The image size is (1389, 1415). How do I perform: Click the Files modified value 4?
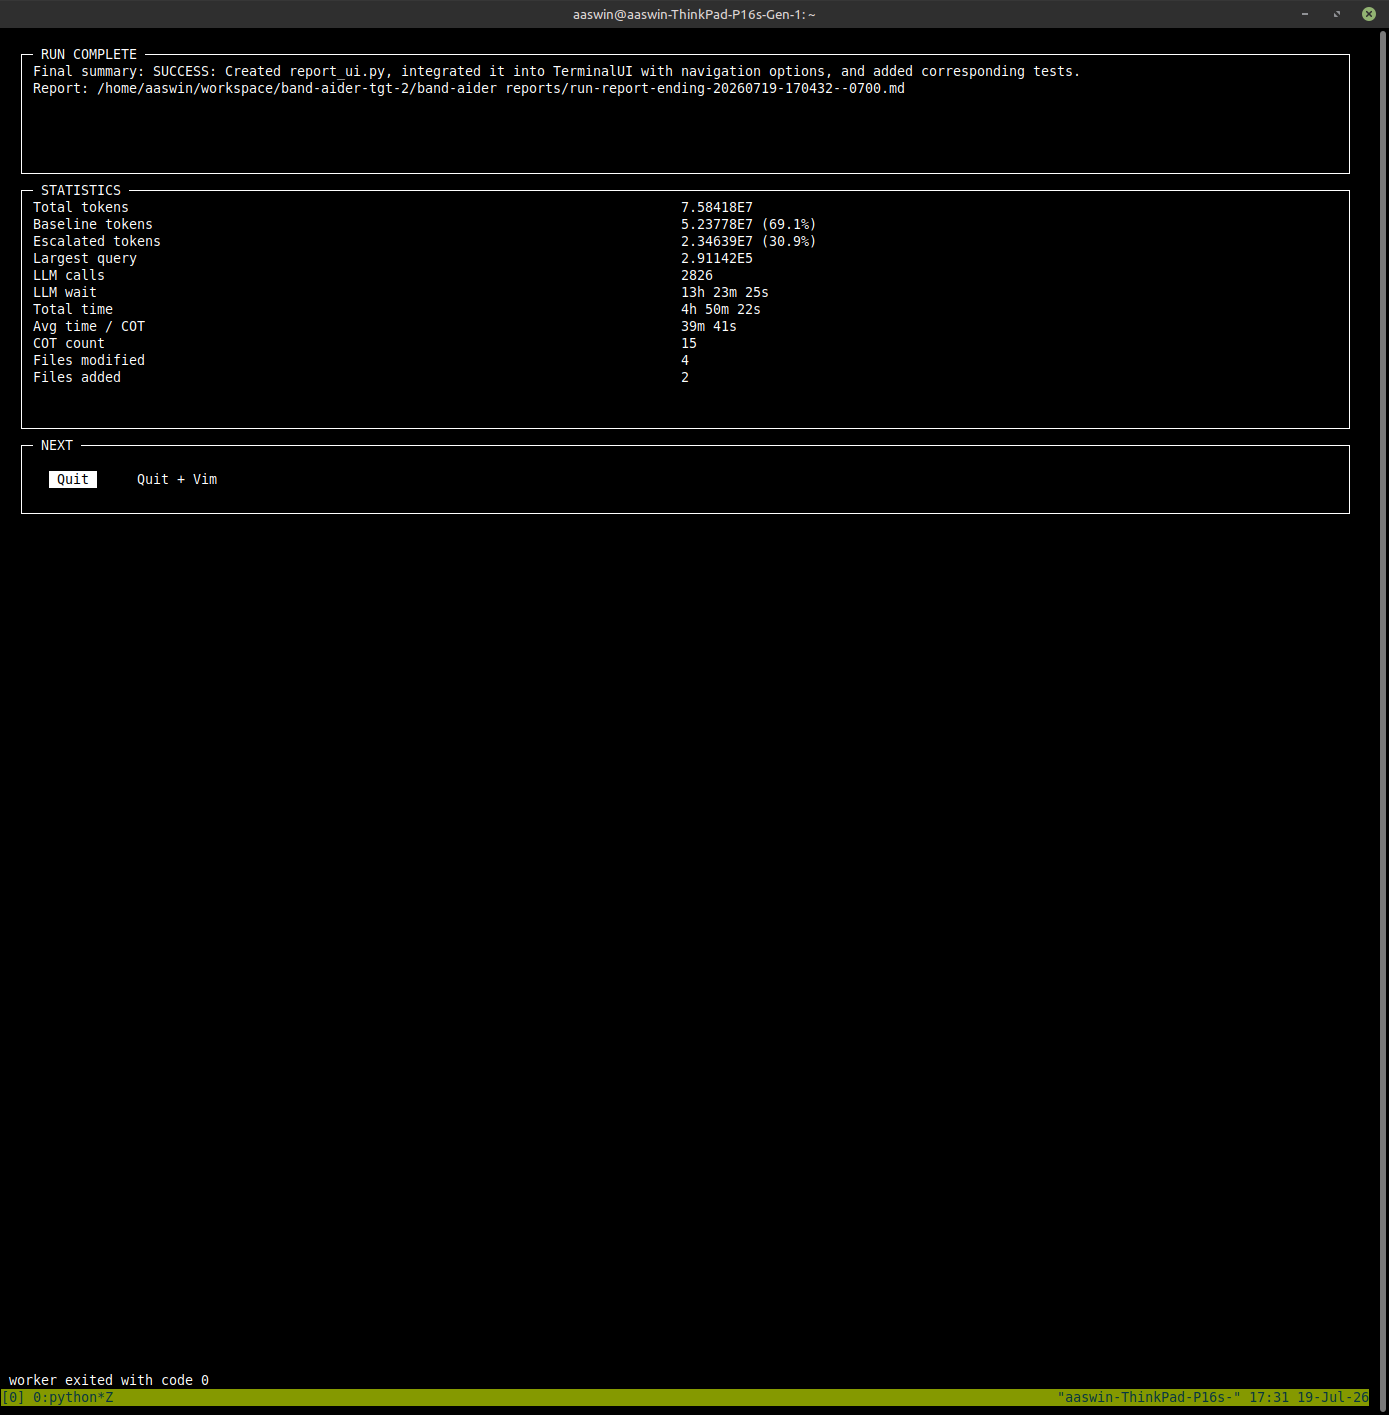[685, 360]
